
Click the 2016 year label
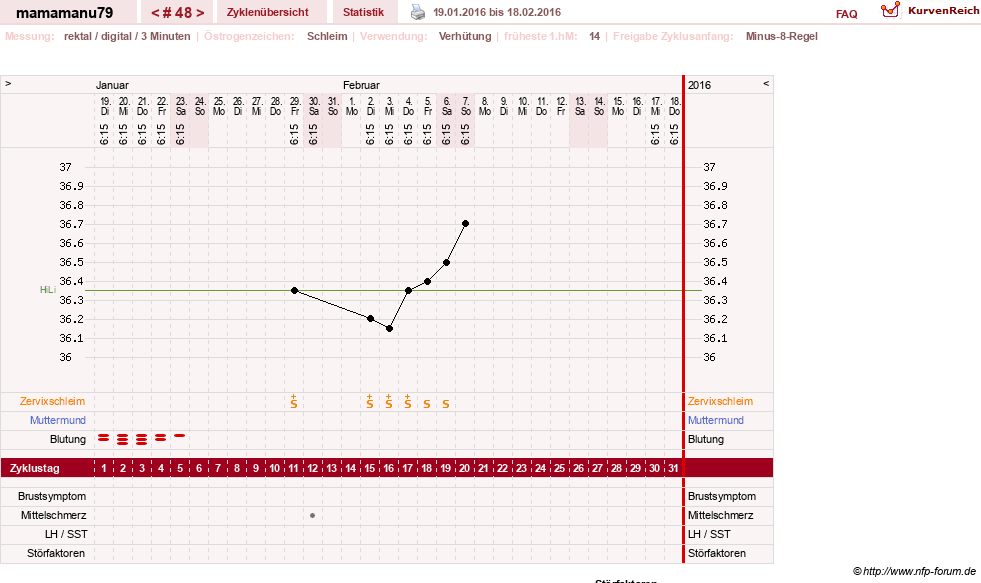(x=699, y=85)
